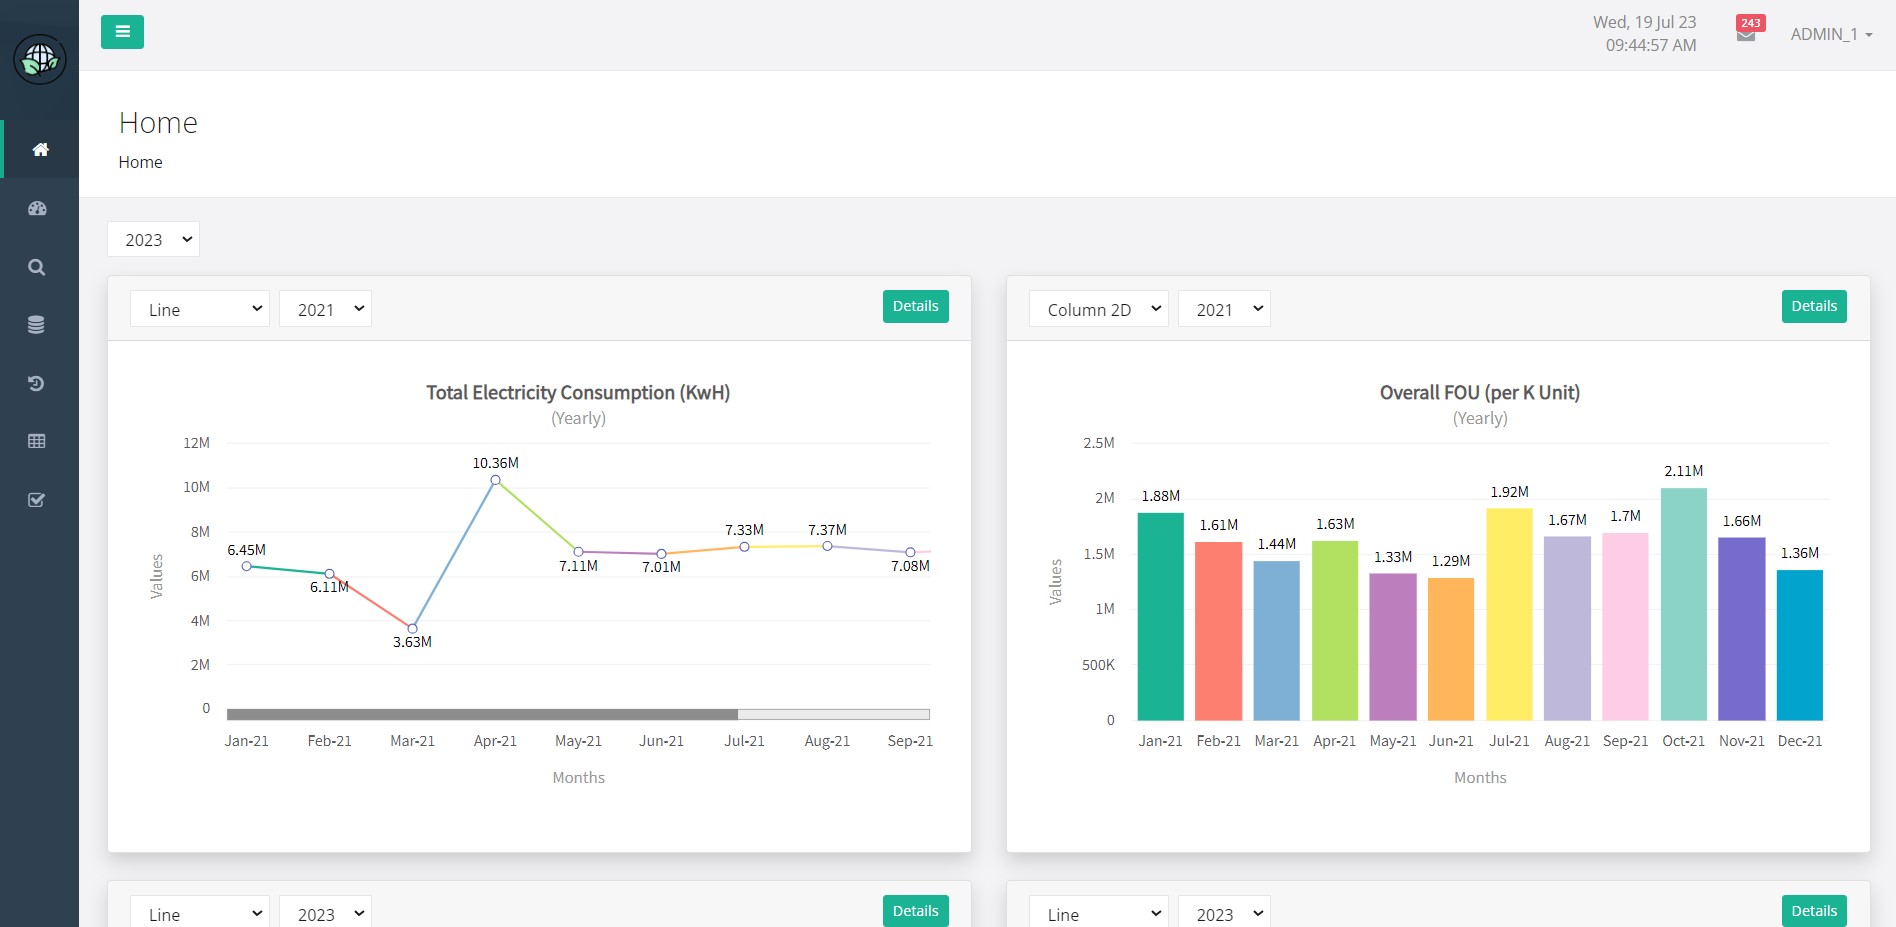Viewport: 1896px width, 927px height.
Task: Open bottom-right panel Line chart type dropdown
Action: click(1099, 912)
